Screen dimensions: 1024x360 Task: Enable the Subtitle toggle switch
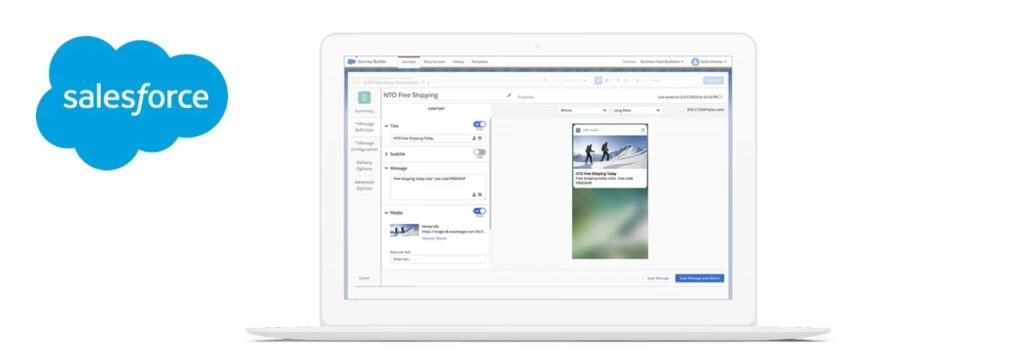[x=480, y=152]
